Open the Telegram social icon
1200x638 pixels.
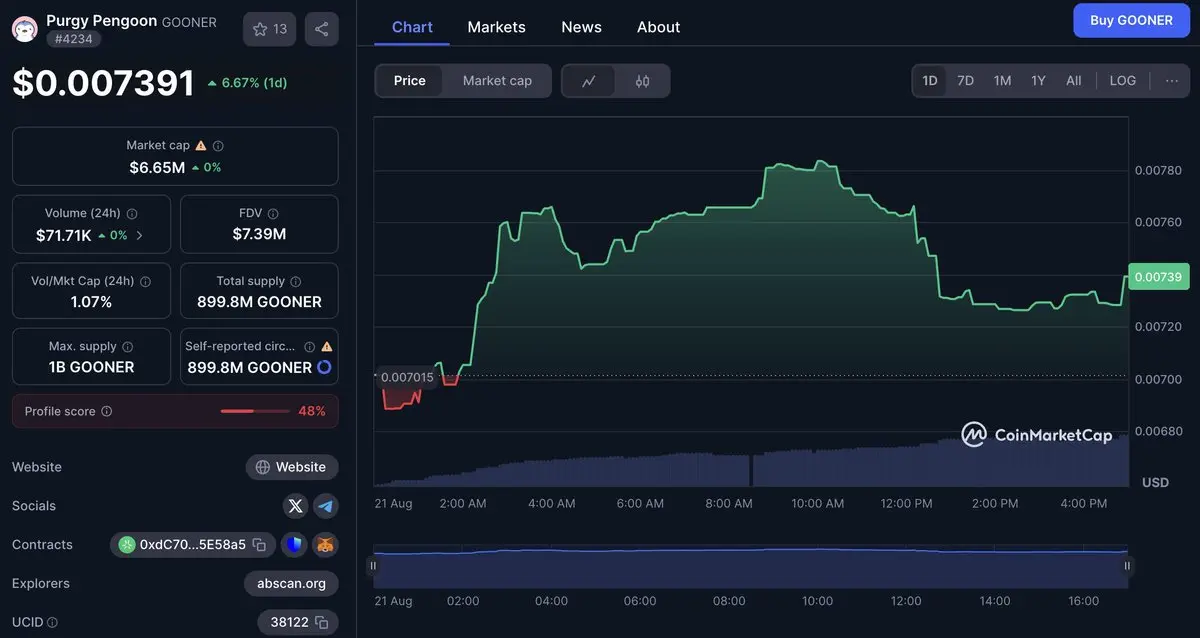[x=326, y=506]
